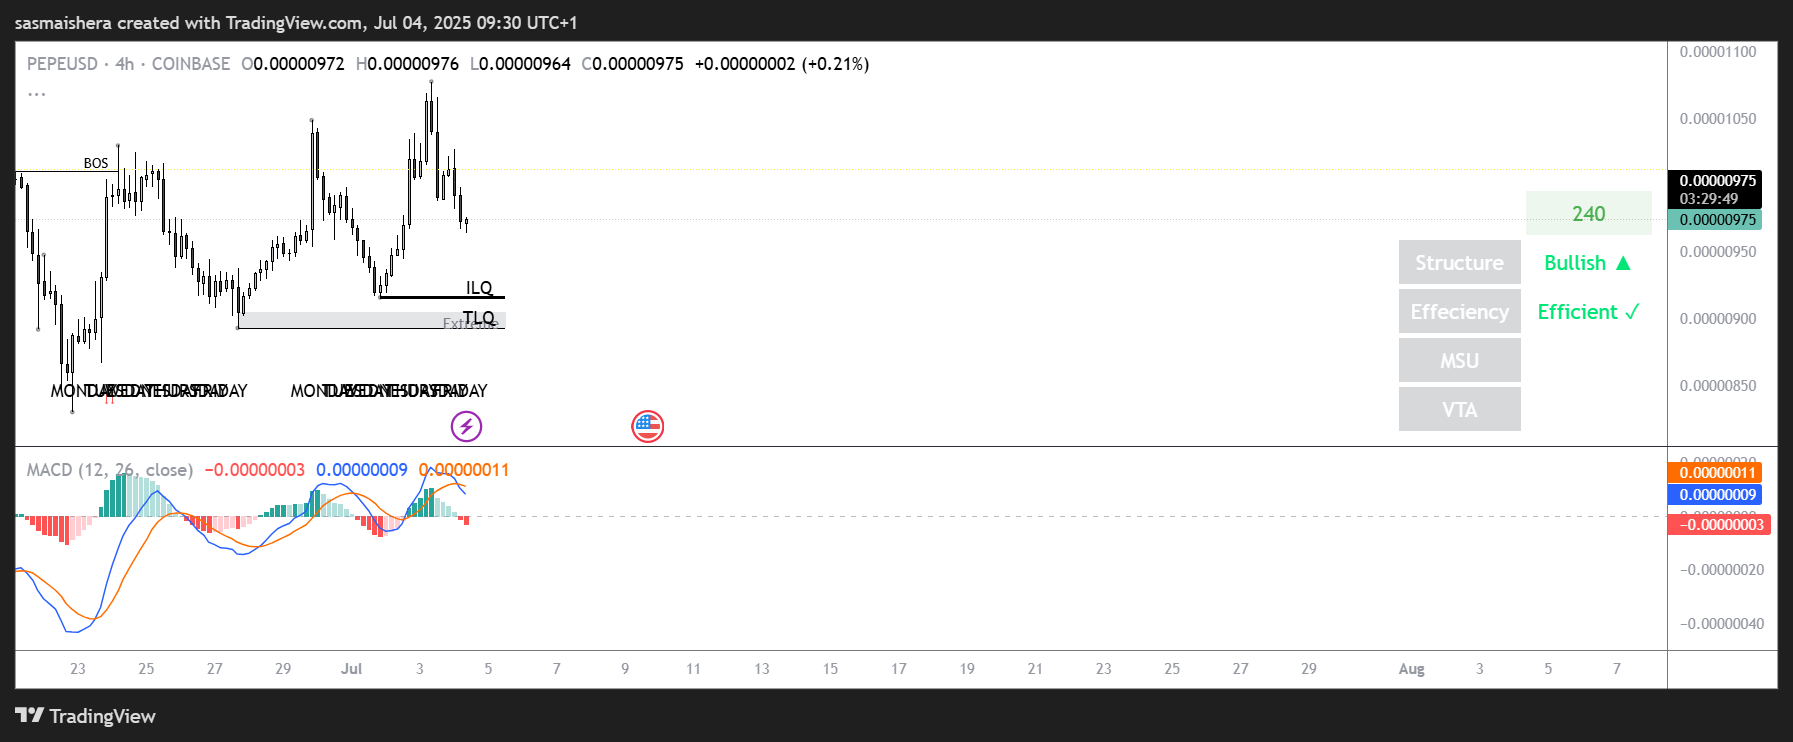Expand the three-dots indicator legend

point(37,94)
